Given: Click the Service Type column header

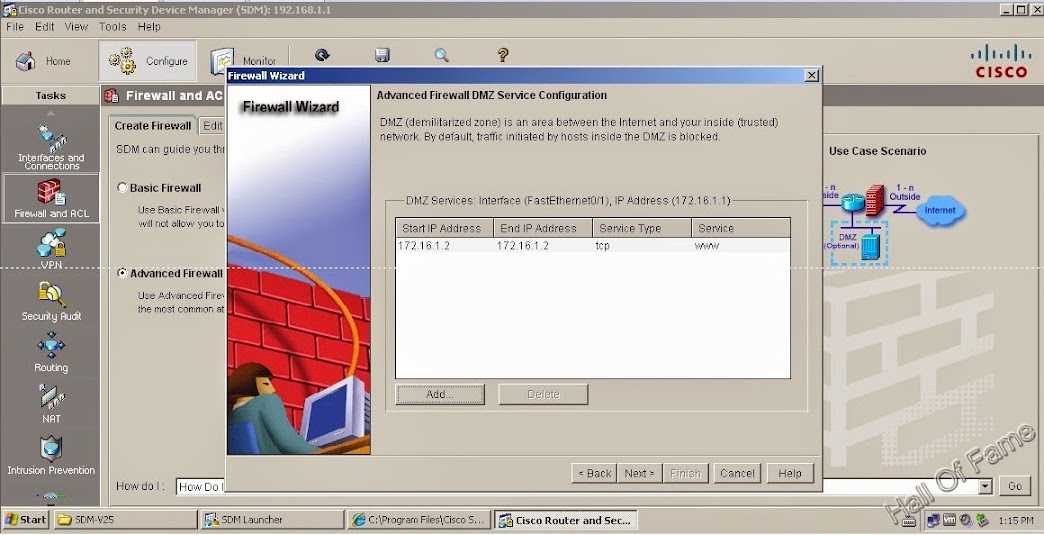Looking at the screenshot, I should tap(642, 228).
